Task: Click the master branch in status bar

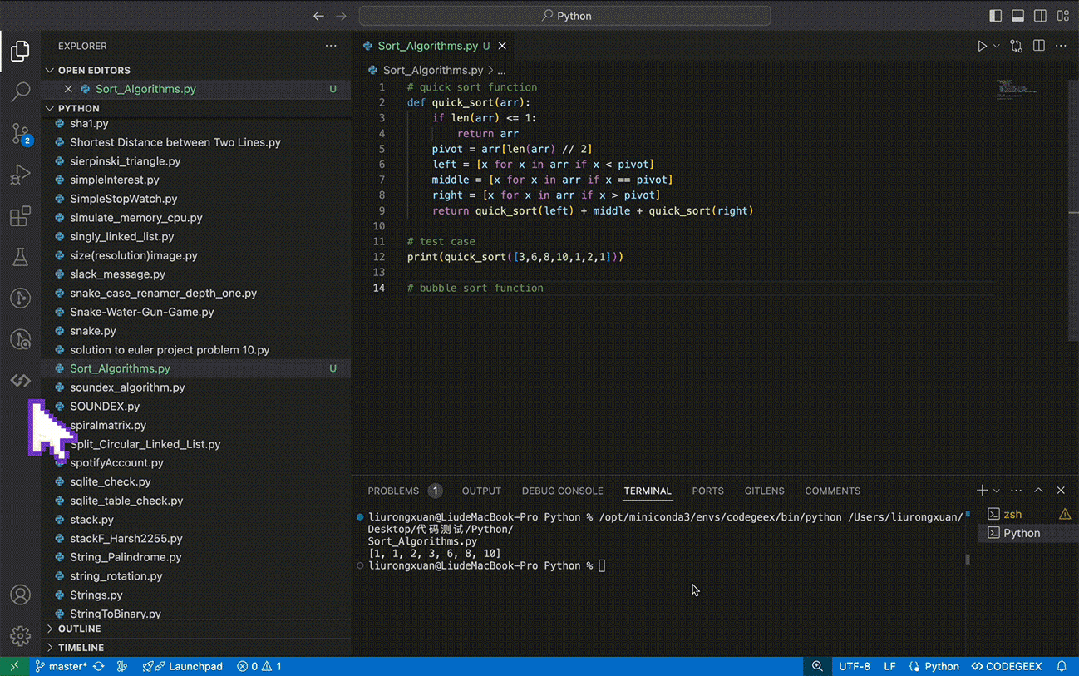Action: coord(67,666)
